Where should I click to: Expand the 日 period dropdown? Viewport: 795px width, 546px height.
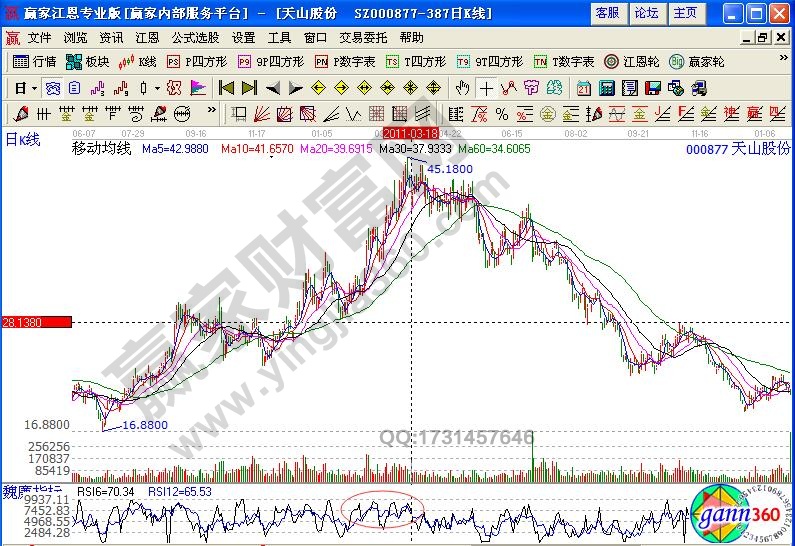click(24, 88)
